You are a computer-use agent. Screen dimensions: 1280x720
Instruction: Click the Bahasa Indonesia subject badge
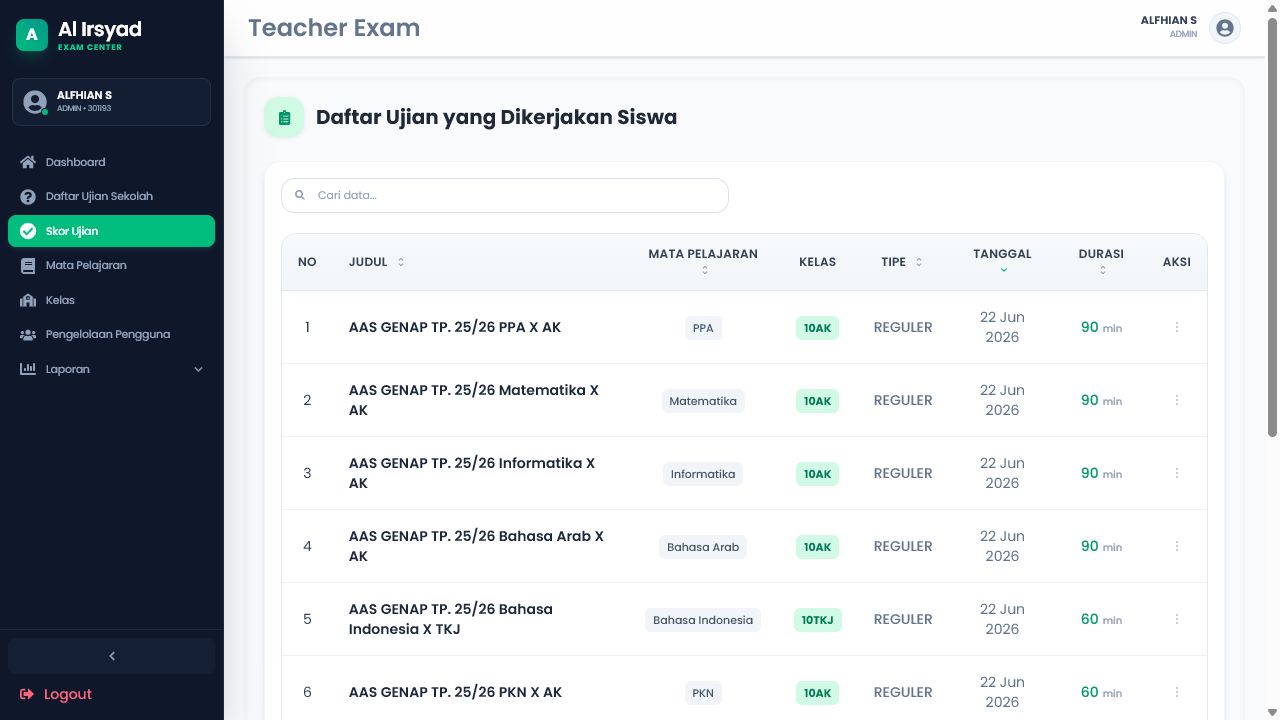click(x=703, y=620)
